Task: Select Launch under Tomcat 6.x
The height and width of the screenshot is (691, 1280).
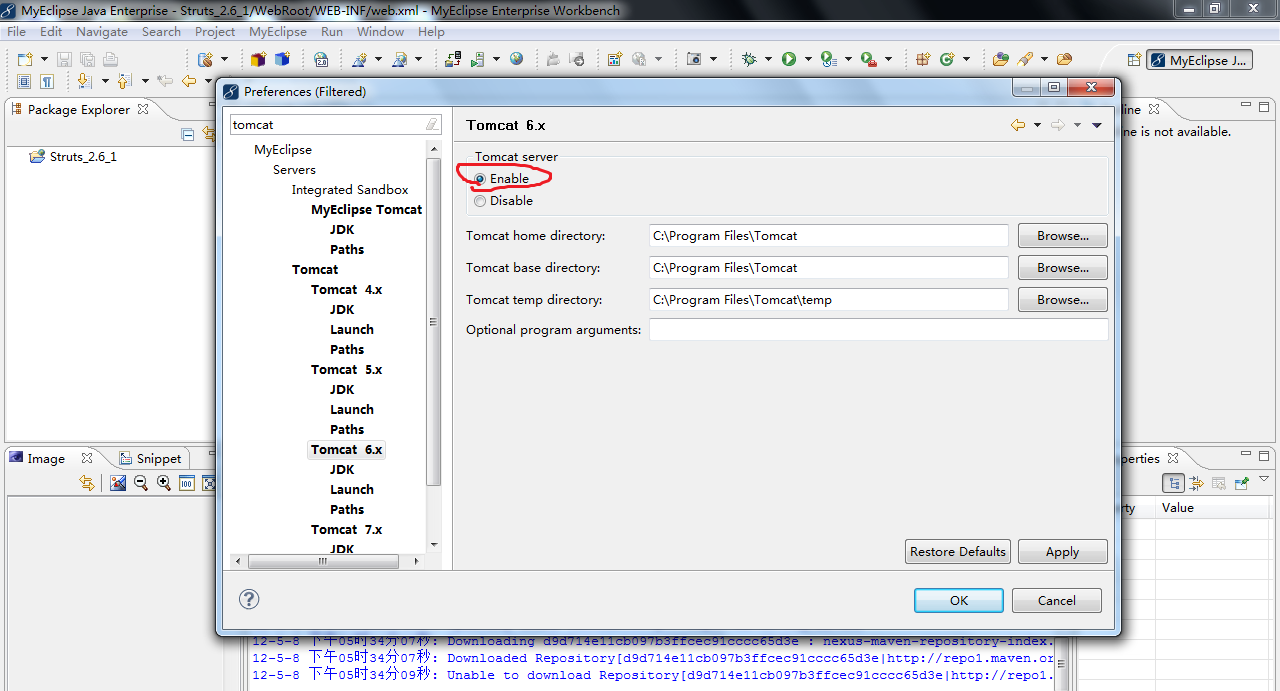Action: [x=352, y=489]
